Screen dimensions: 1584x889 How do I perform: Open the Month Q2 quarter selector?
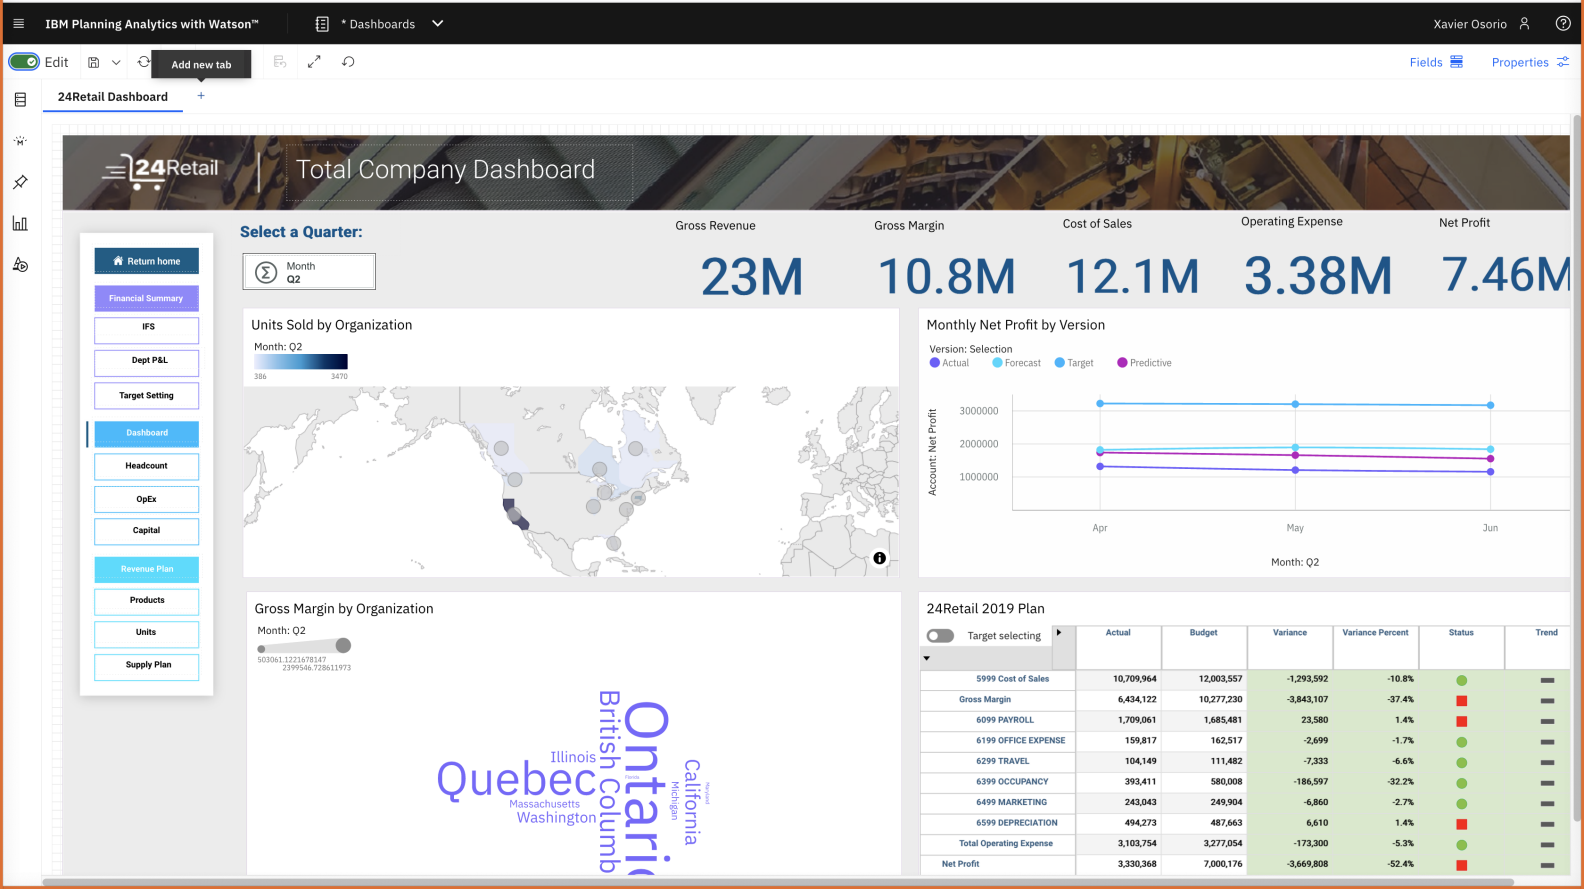(309, 272)
